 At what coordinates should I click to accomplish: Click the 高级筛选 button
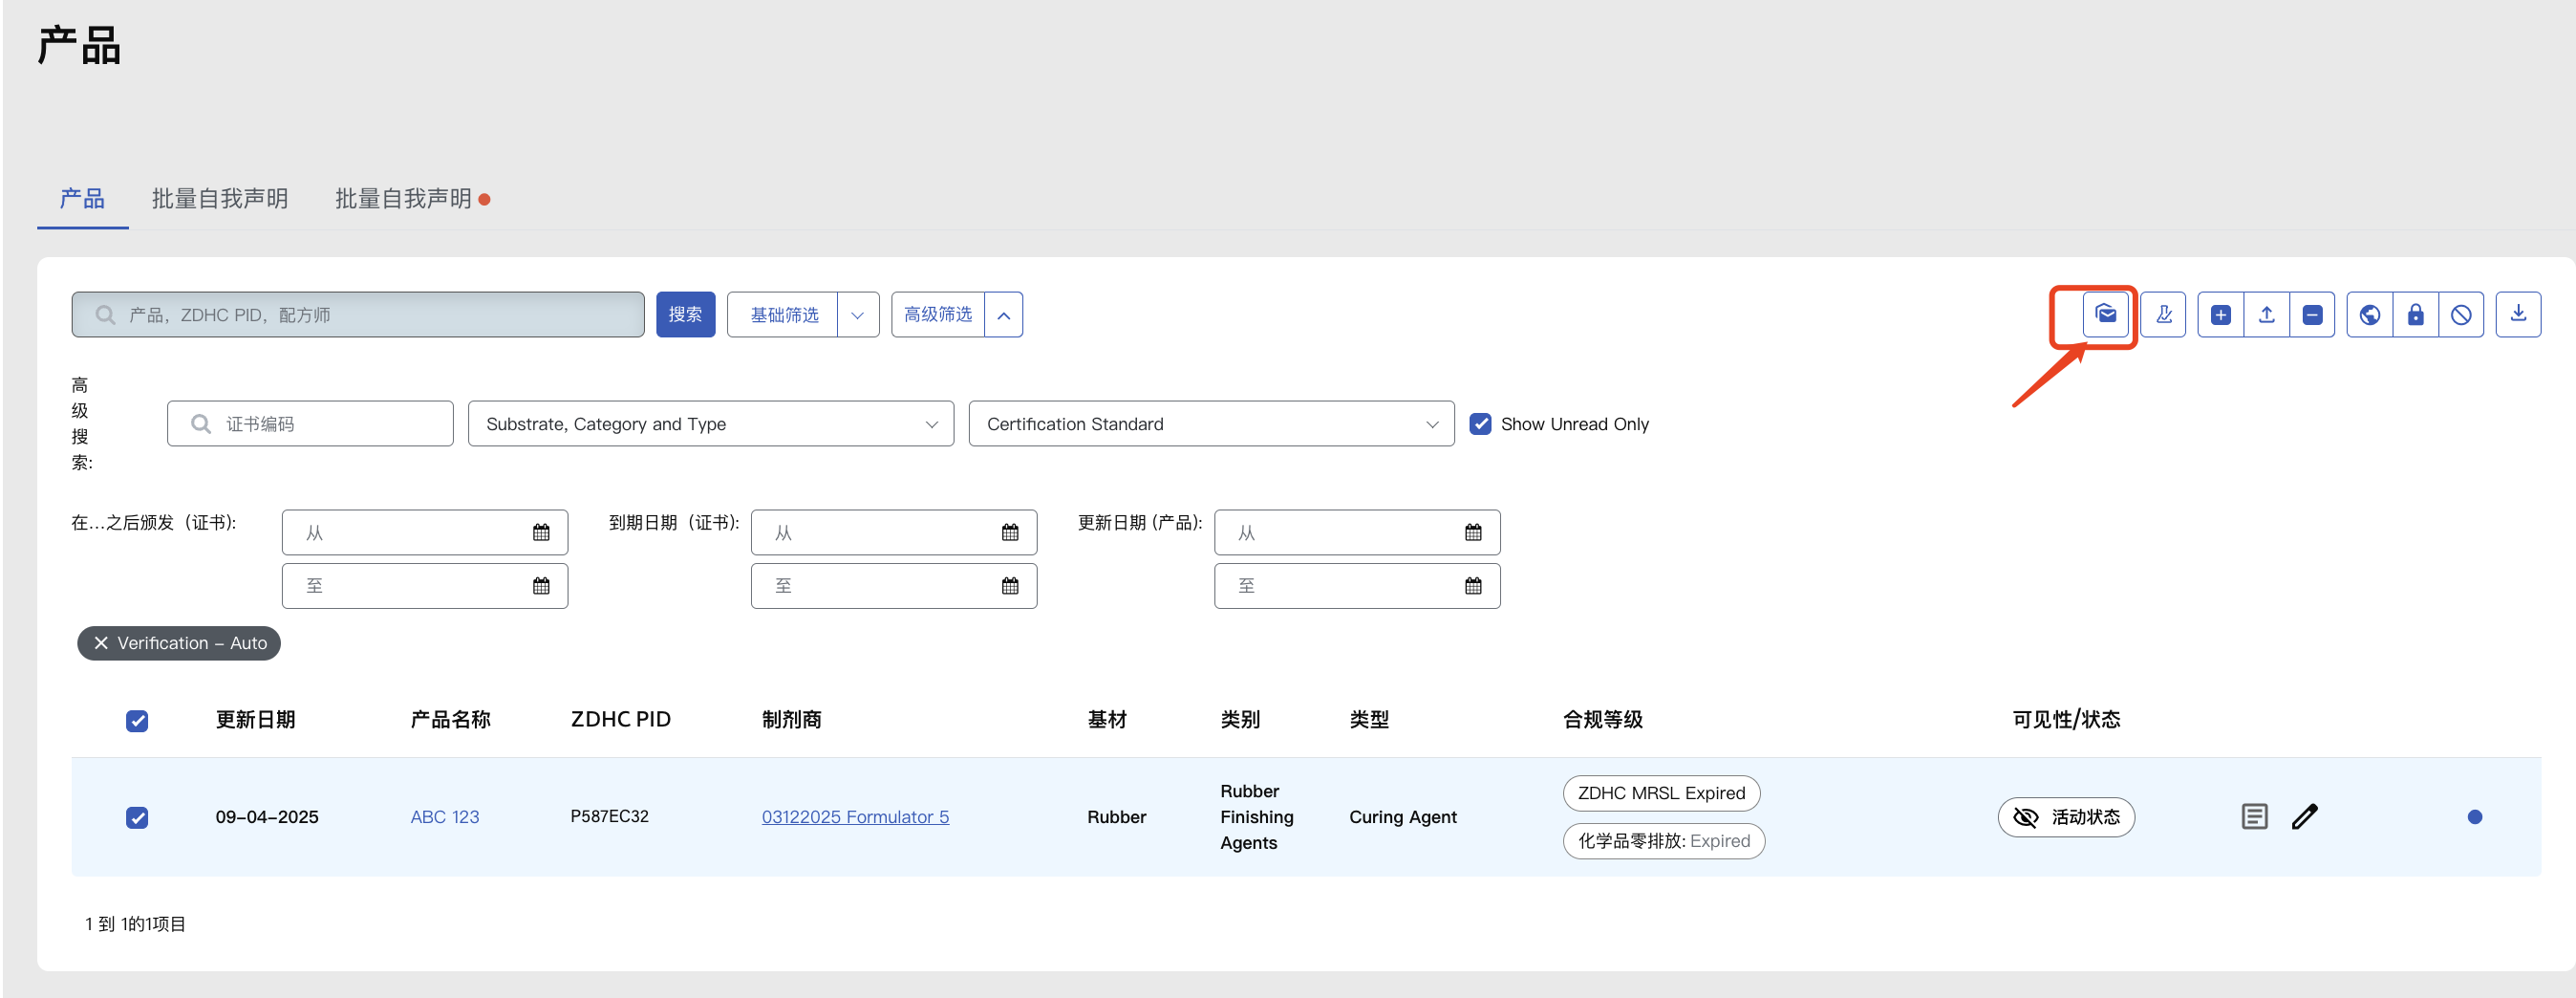[x=938, y=315]
